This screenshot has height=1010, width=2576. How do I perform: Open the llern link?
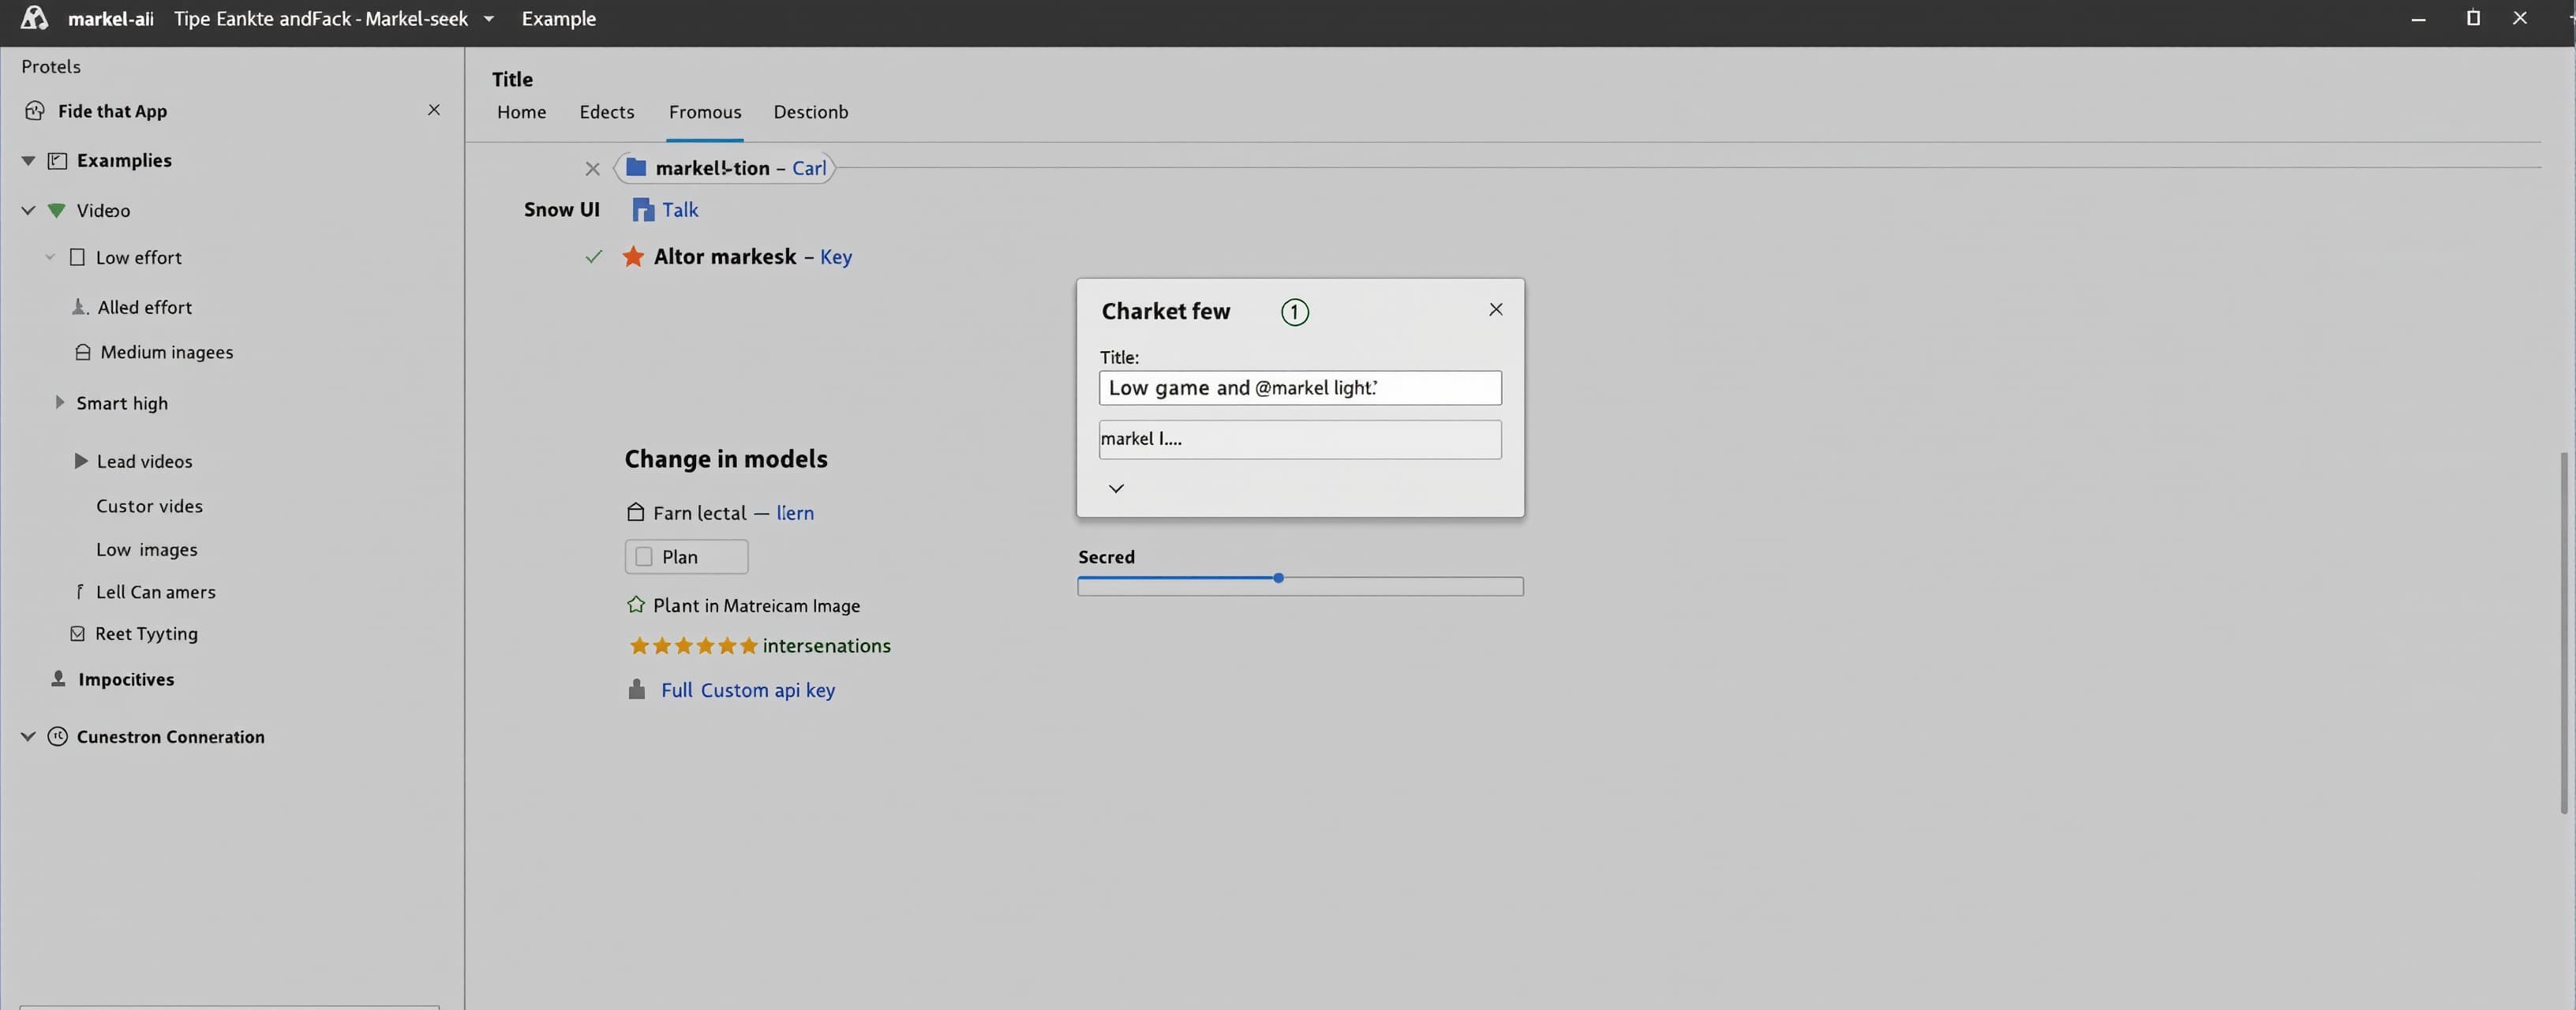pos(795,513)
